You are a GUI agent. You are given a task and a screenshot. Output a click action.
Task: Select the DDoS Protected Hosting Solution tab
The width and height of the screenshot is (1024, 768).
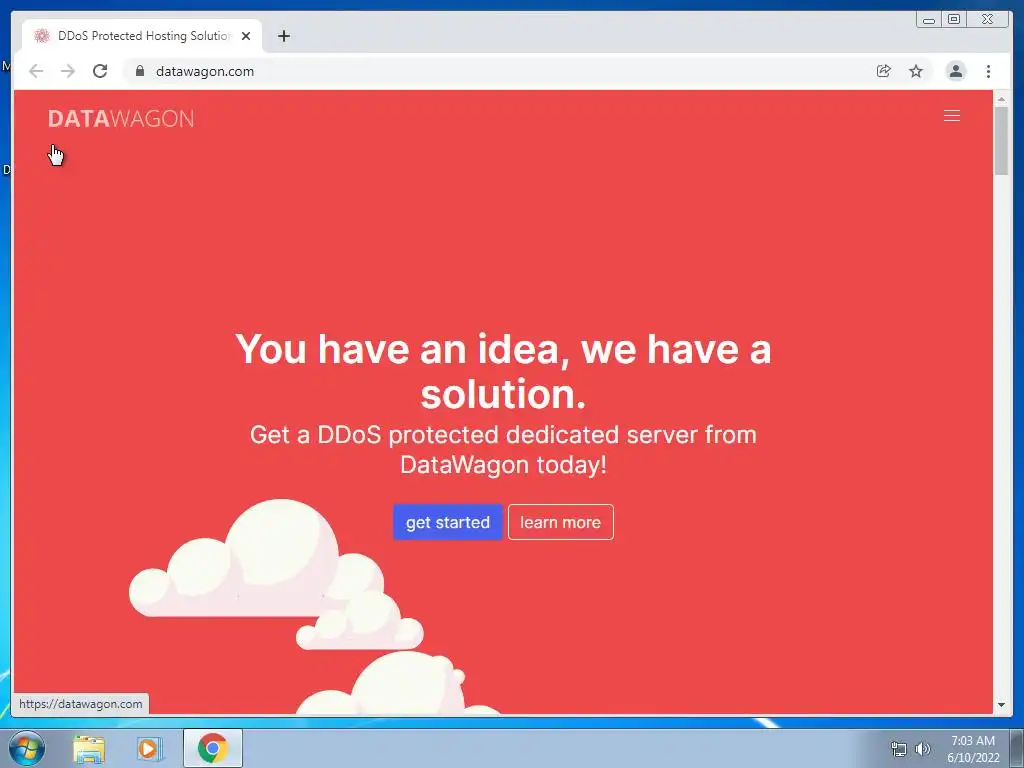142,36
